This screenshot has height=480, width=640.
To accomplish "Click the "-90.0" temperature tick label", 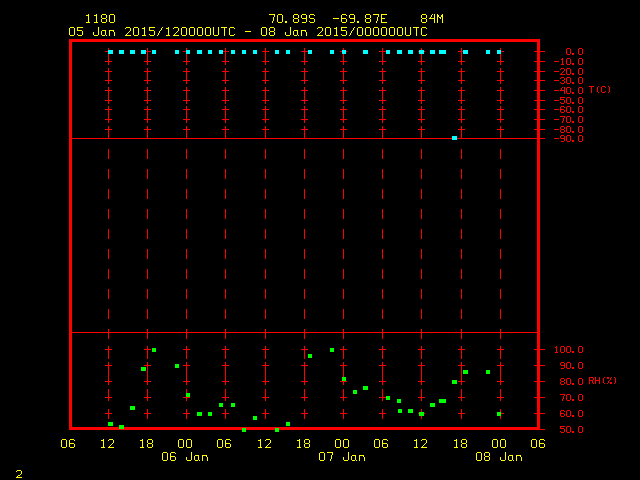I will click(x=567, y=138).
